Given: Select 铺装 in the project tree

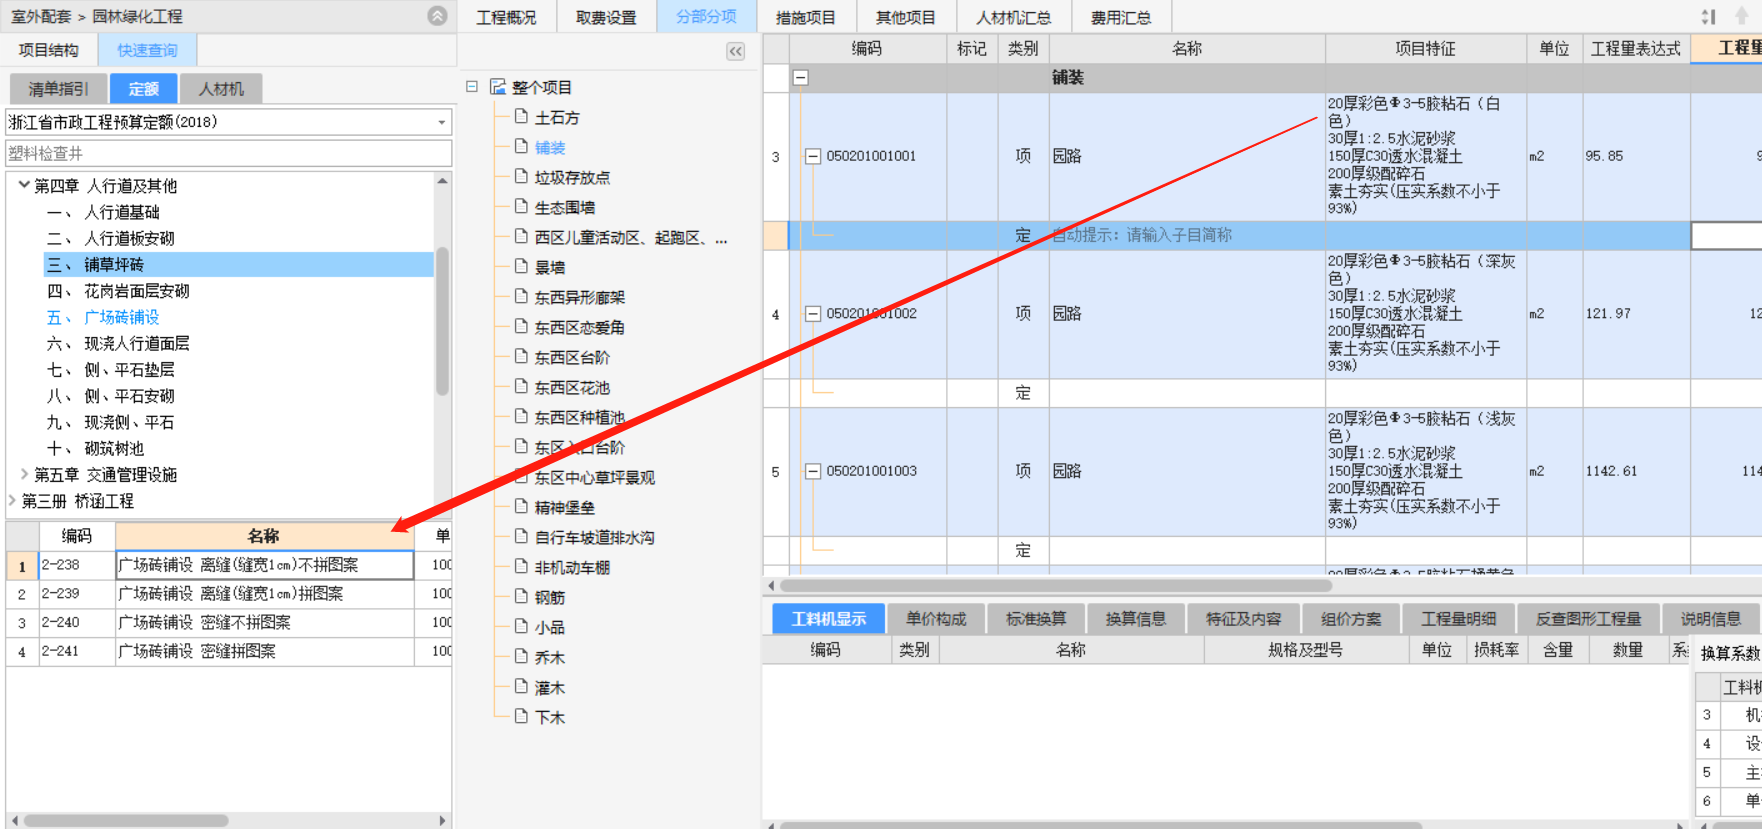Looking at the screenshot, I should (x=550, y=147).
